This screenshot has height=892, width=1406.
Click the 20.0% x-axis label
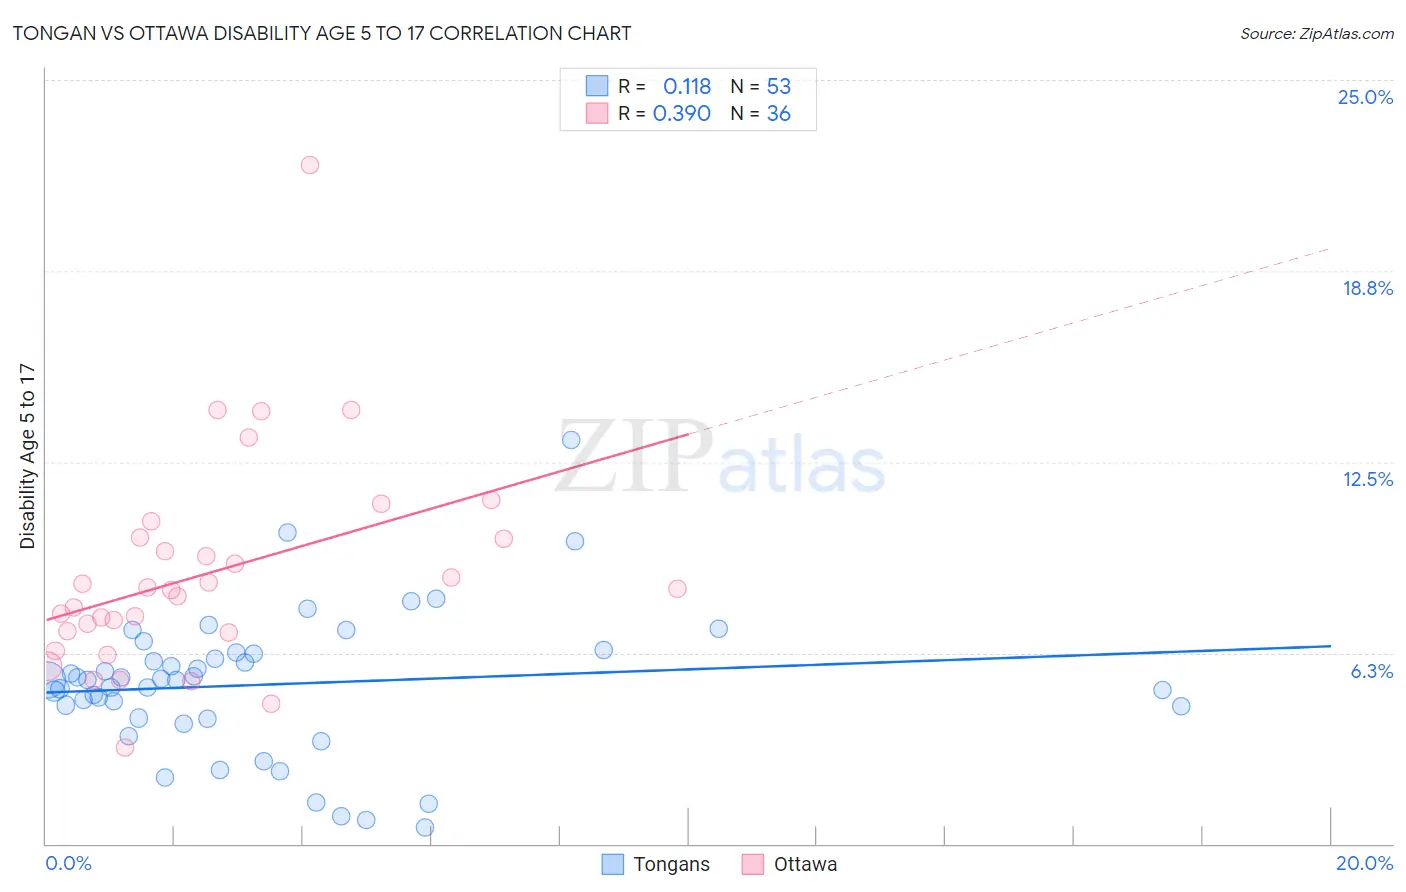point(1364,863)
